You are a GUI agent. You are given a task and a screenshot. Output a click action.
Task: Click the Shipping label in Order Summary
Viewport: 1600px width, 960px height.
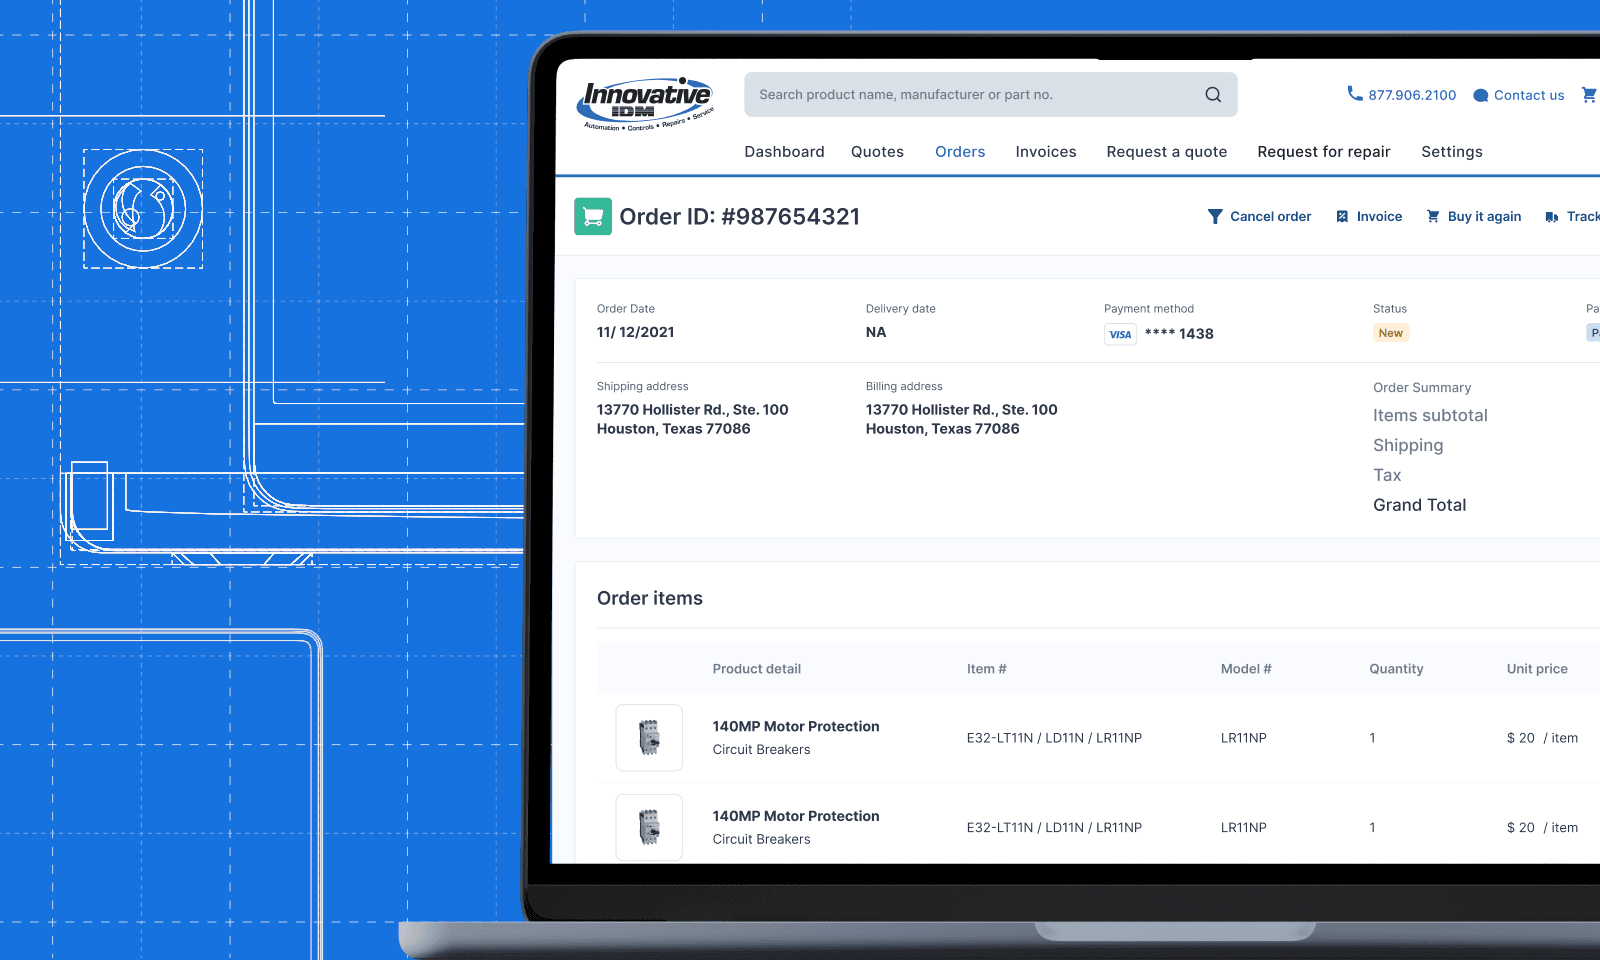pyautogui.click(x=1408, y=446)
